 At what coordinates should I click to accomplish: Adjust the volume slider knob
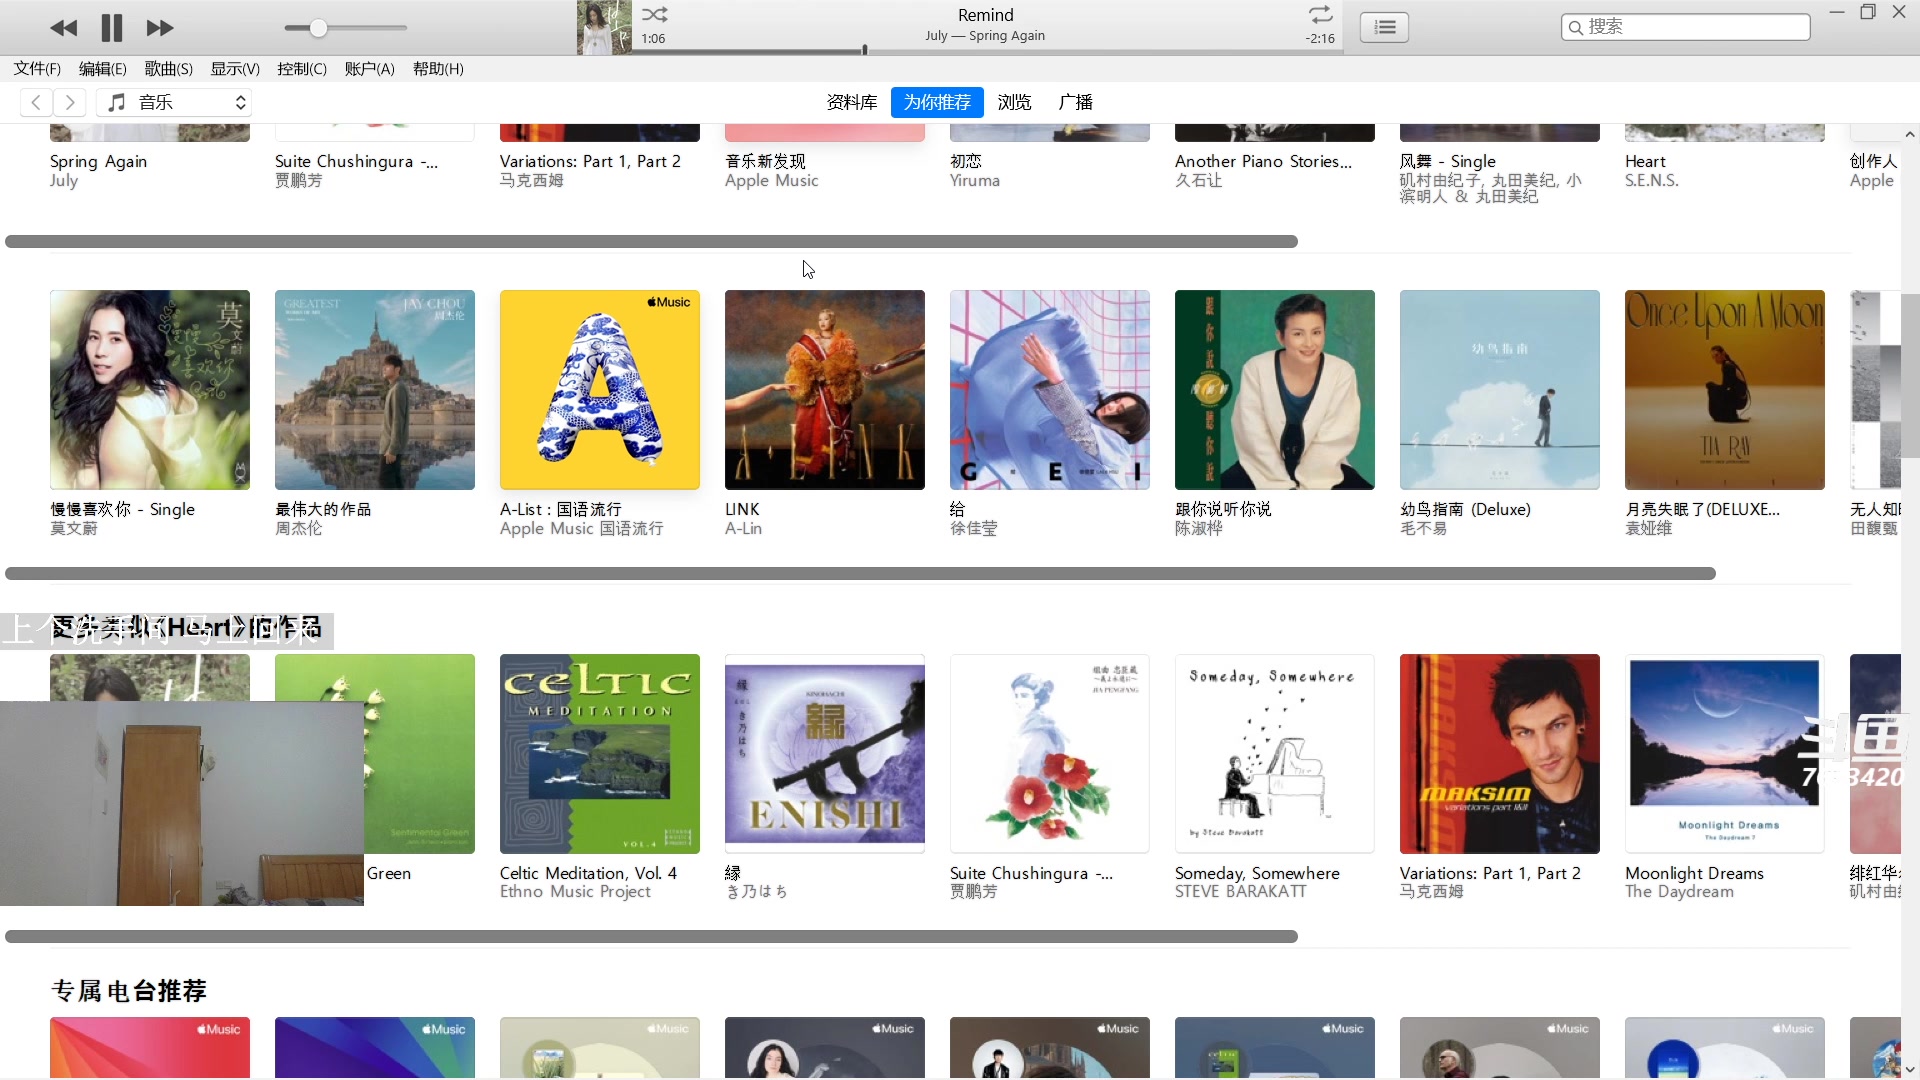pos(318,28)
